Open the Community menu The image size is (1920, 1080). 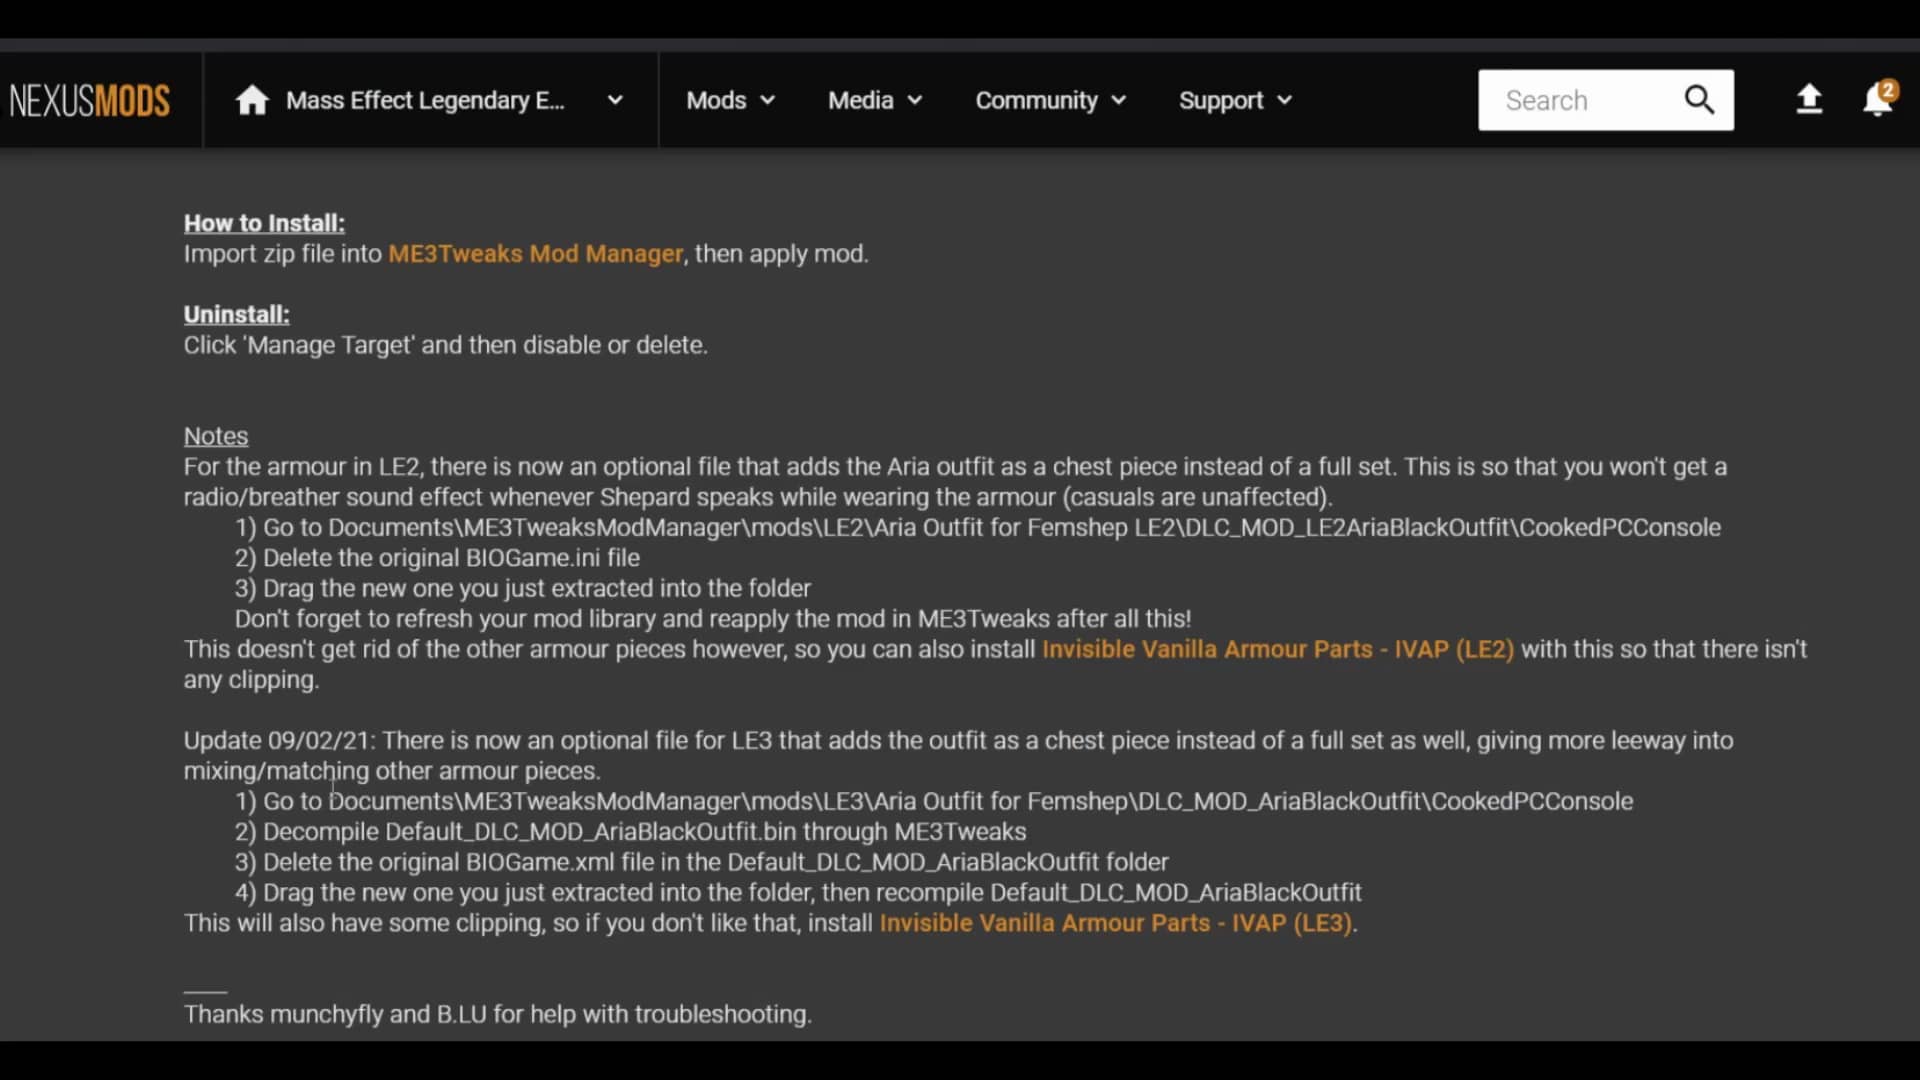pos(1035,100)
